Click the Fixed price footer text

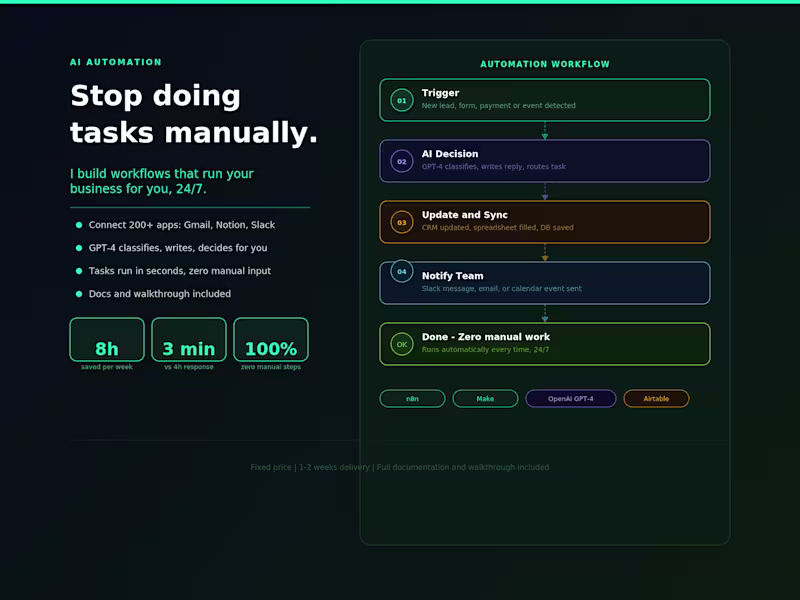coord(400,466)
